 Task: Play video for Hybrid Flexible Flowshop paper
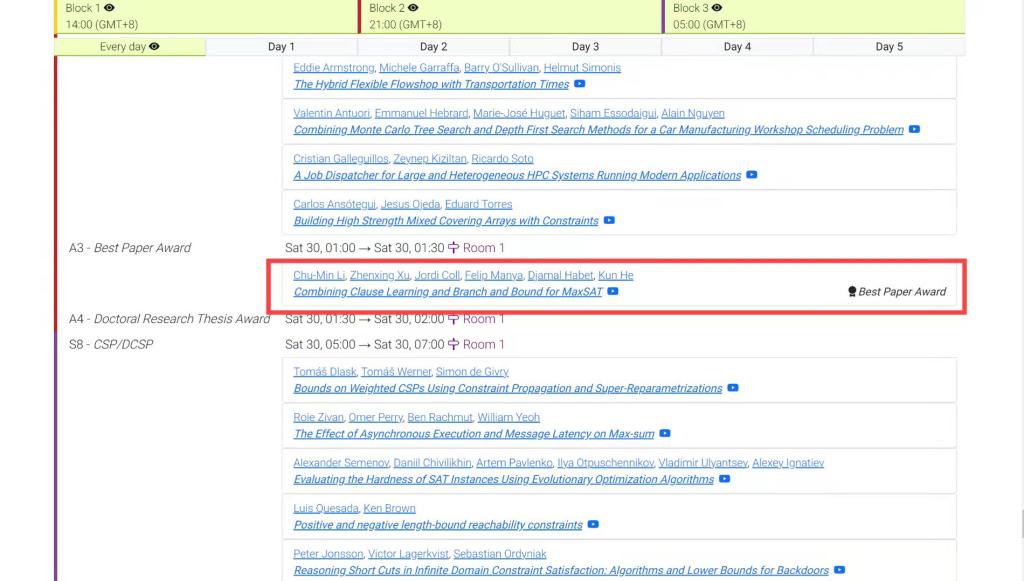pyautogui.click(x=580, y=85)
